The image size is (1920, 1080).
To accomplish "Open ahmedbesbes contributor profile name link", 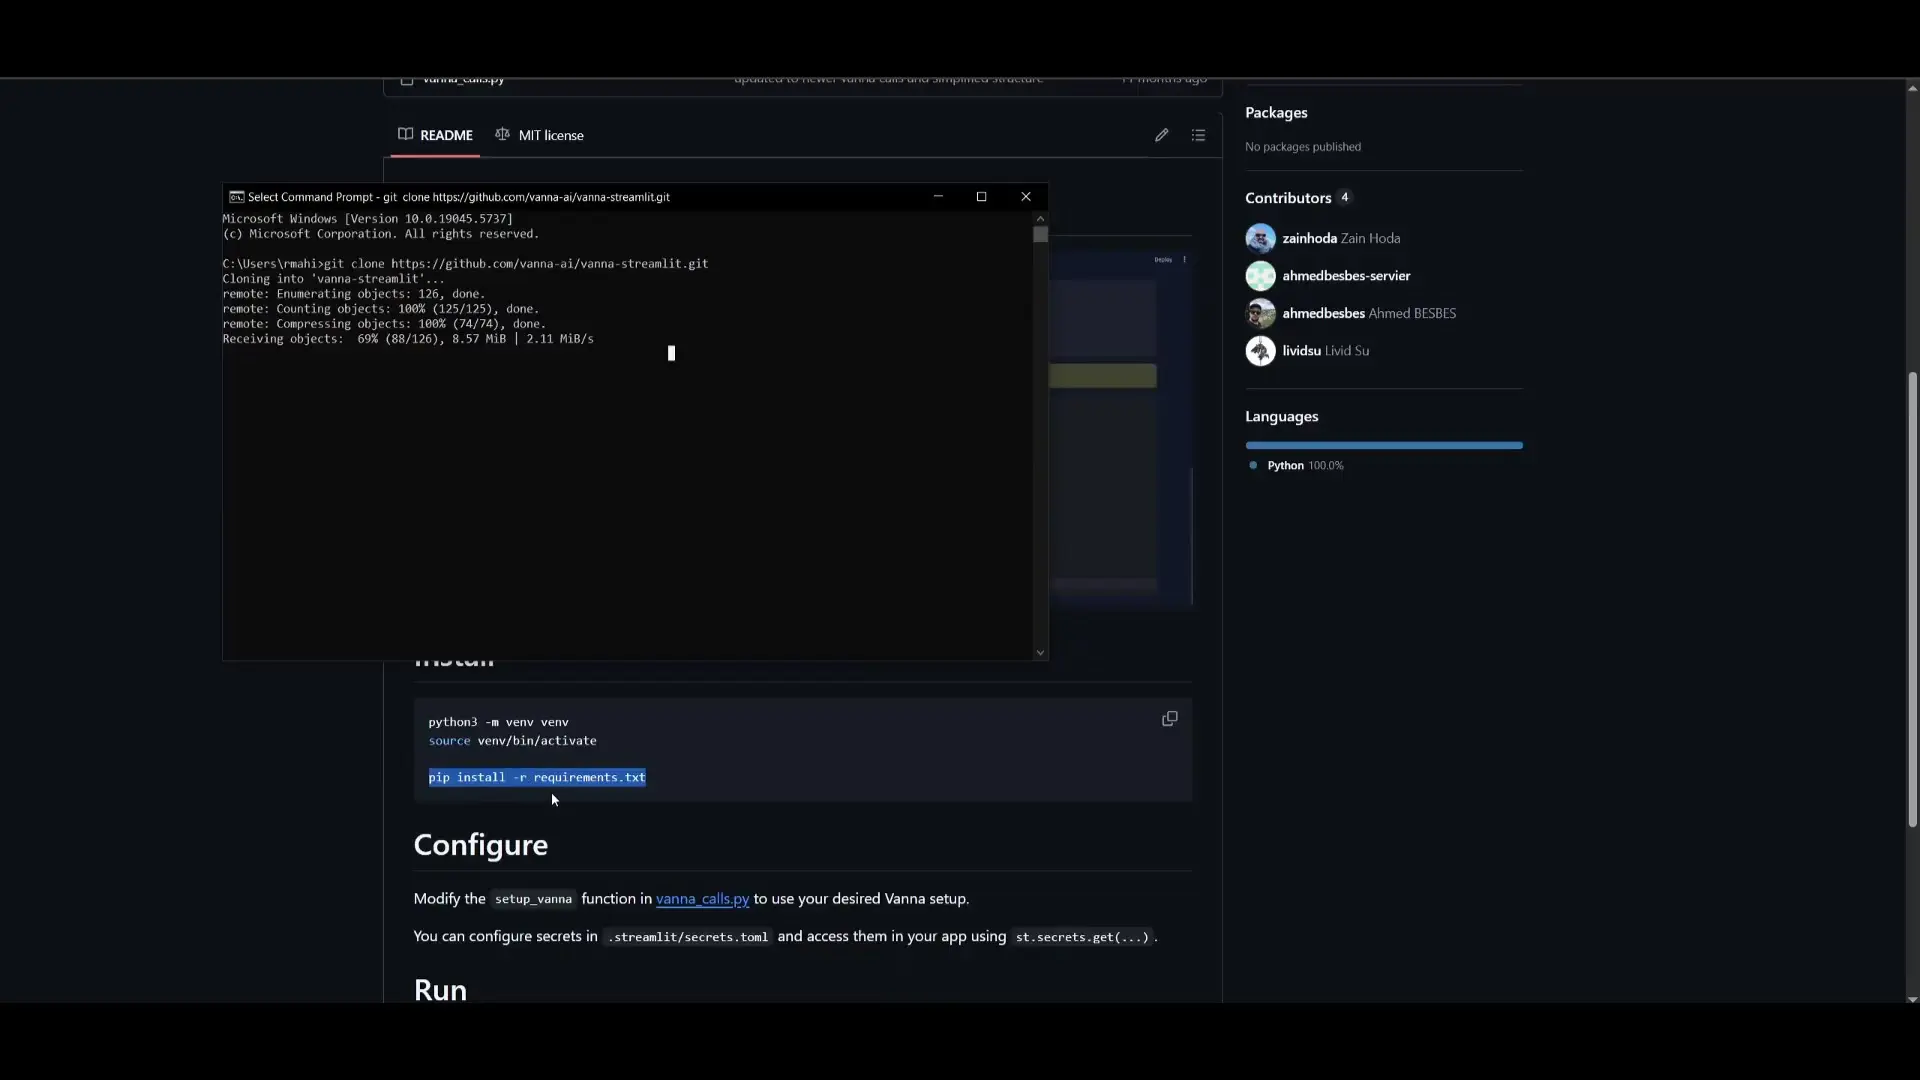I will point(1323,313).
